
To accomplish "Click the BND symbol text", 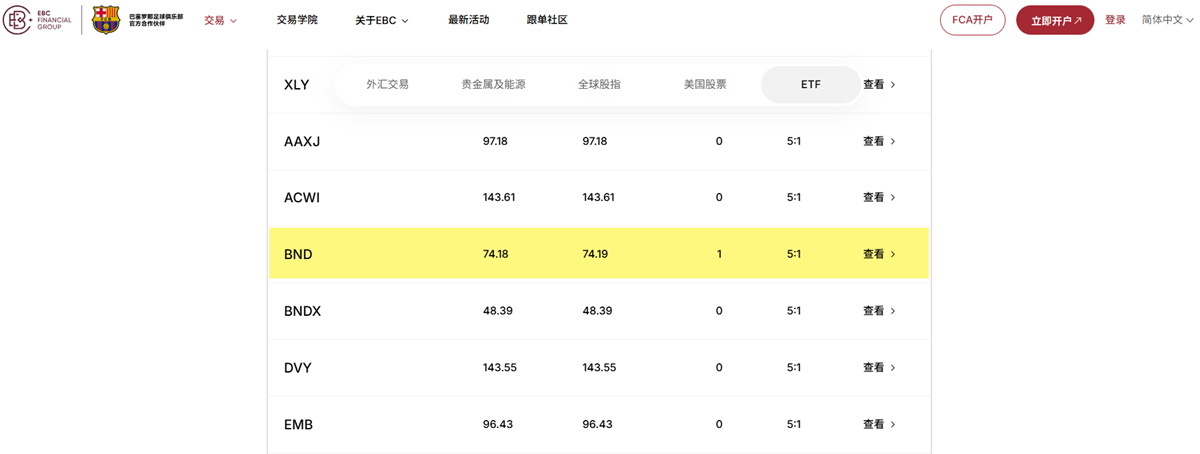I will [298, 254].
